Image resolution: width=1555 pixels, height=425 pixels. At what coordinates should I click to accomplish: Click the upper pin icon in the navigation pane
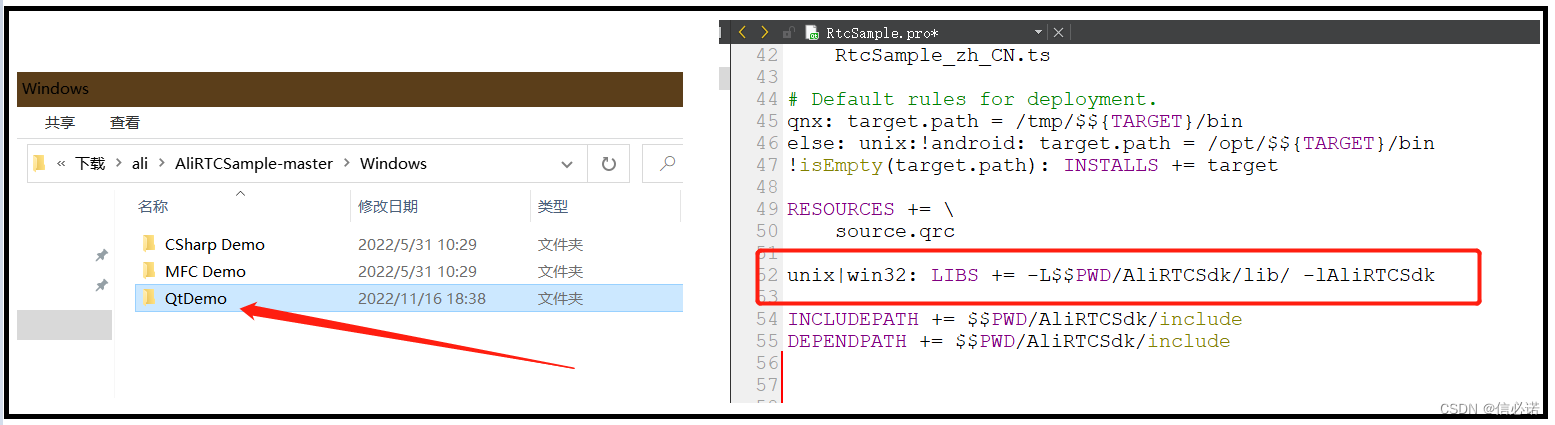(101, 256)
